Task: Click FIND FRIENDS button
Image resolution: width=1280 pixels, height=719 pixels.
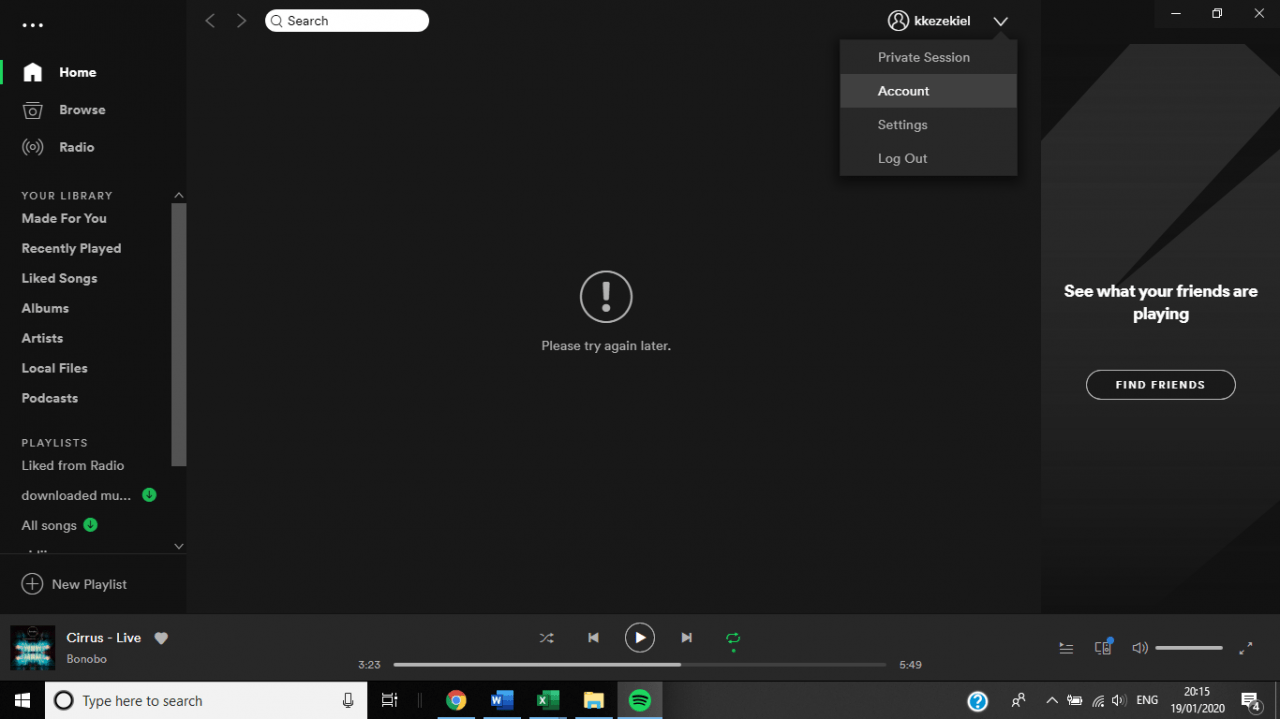Action: [1160, 385]
